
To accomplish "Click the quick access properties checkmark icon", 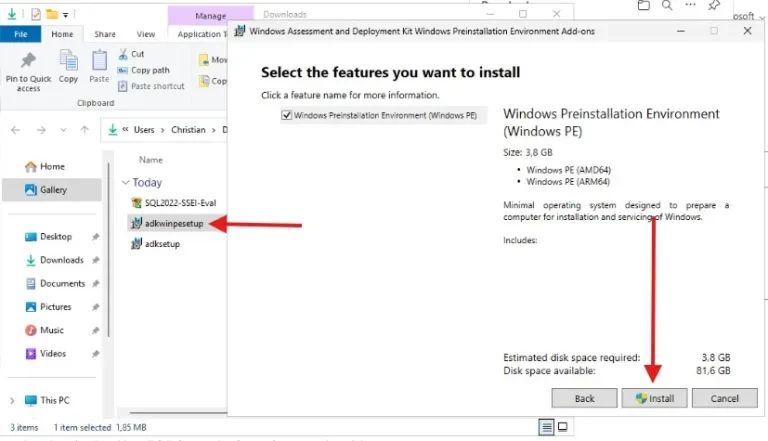I will 36,15.
